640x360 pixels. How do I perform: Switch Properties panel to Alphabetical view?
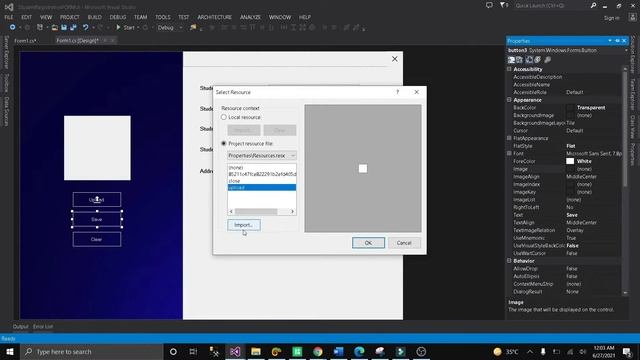pyautogui.click(x=520, y=60)
